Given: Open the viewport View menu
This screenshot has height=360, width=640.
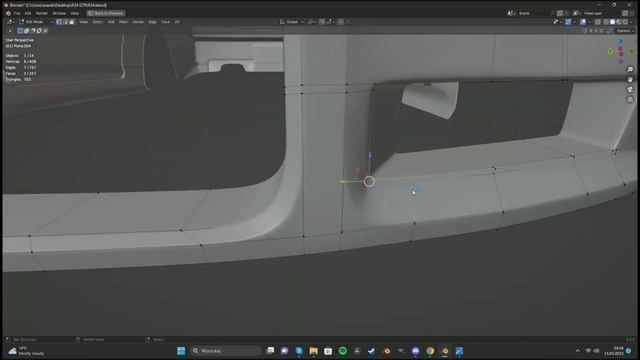Looking at the screenshot, I should [x=83, y=22].
